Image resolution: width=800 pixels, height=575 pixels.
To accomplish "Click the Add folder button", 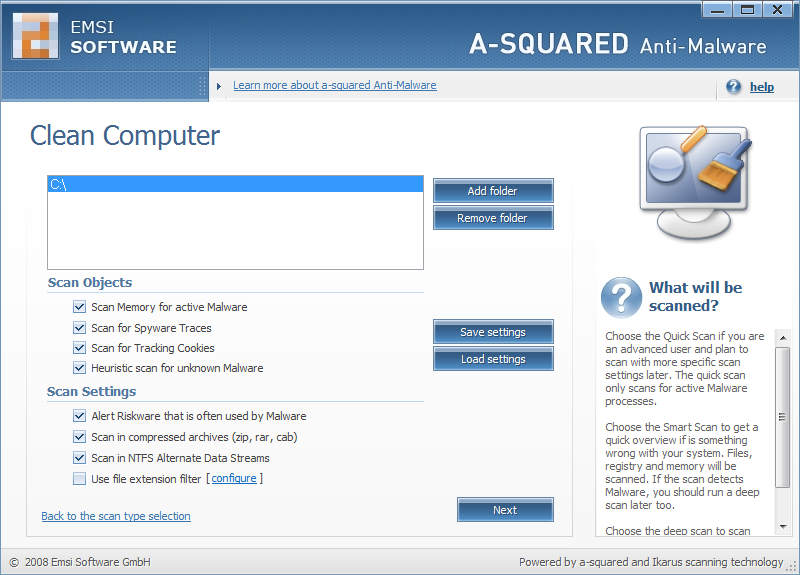I will click(x=493, y=191).
